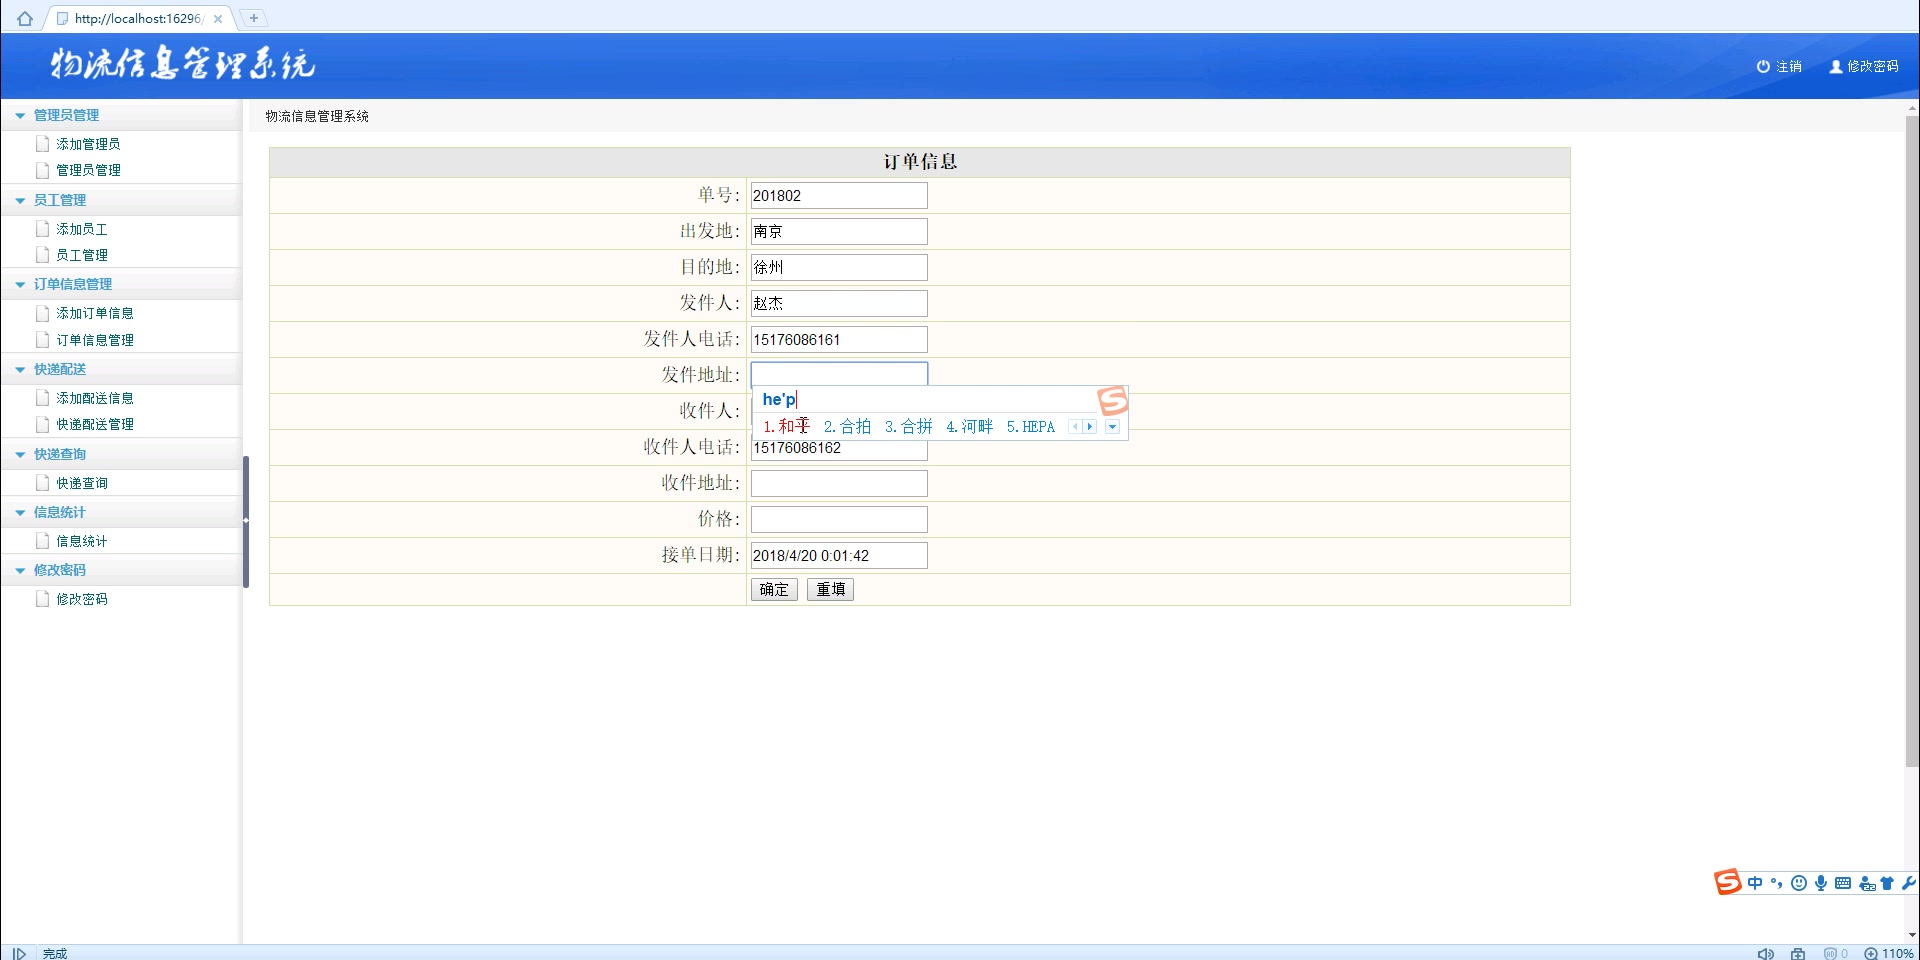Click the browser home icon

pyautogui.click(x=25, y=18)
